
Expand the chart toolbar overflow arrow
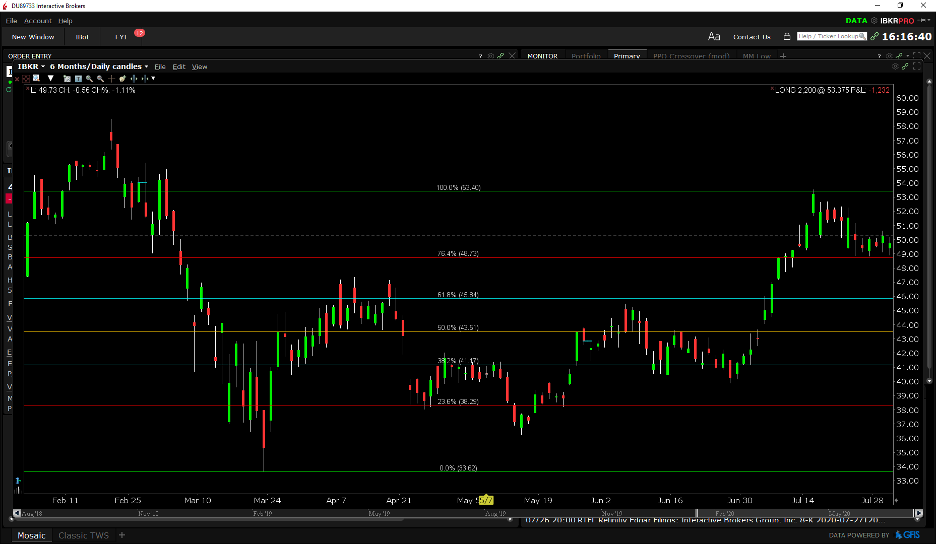tap(153, 78)
